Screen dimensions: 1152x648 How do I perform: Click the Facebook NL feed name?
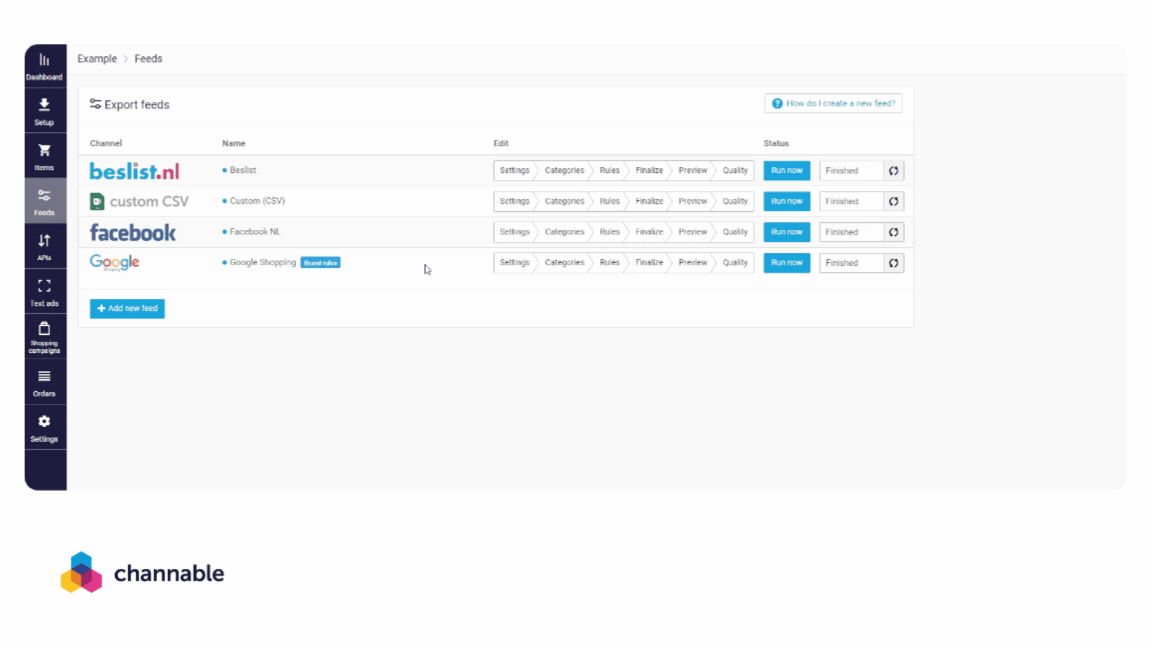(255, 232)
